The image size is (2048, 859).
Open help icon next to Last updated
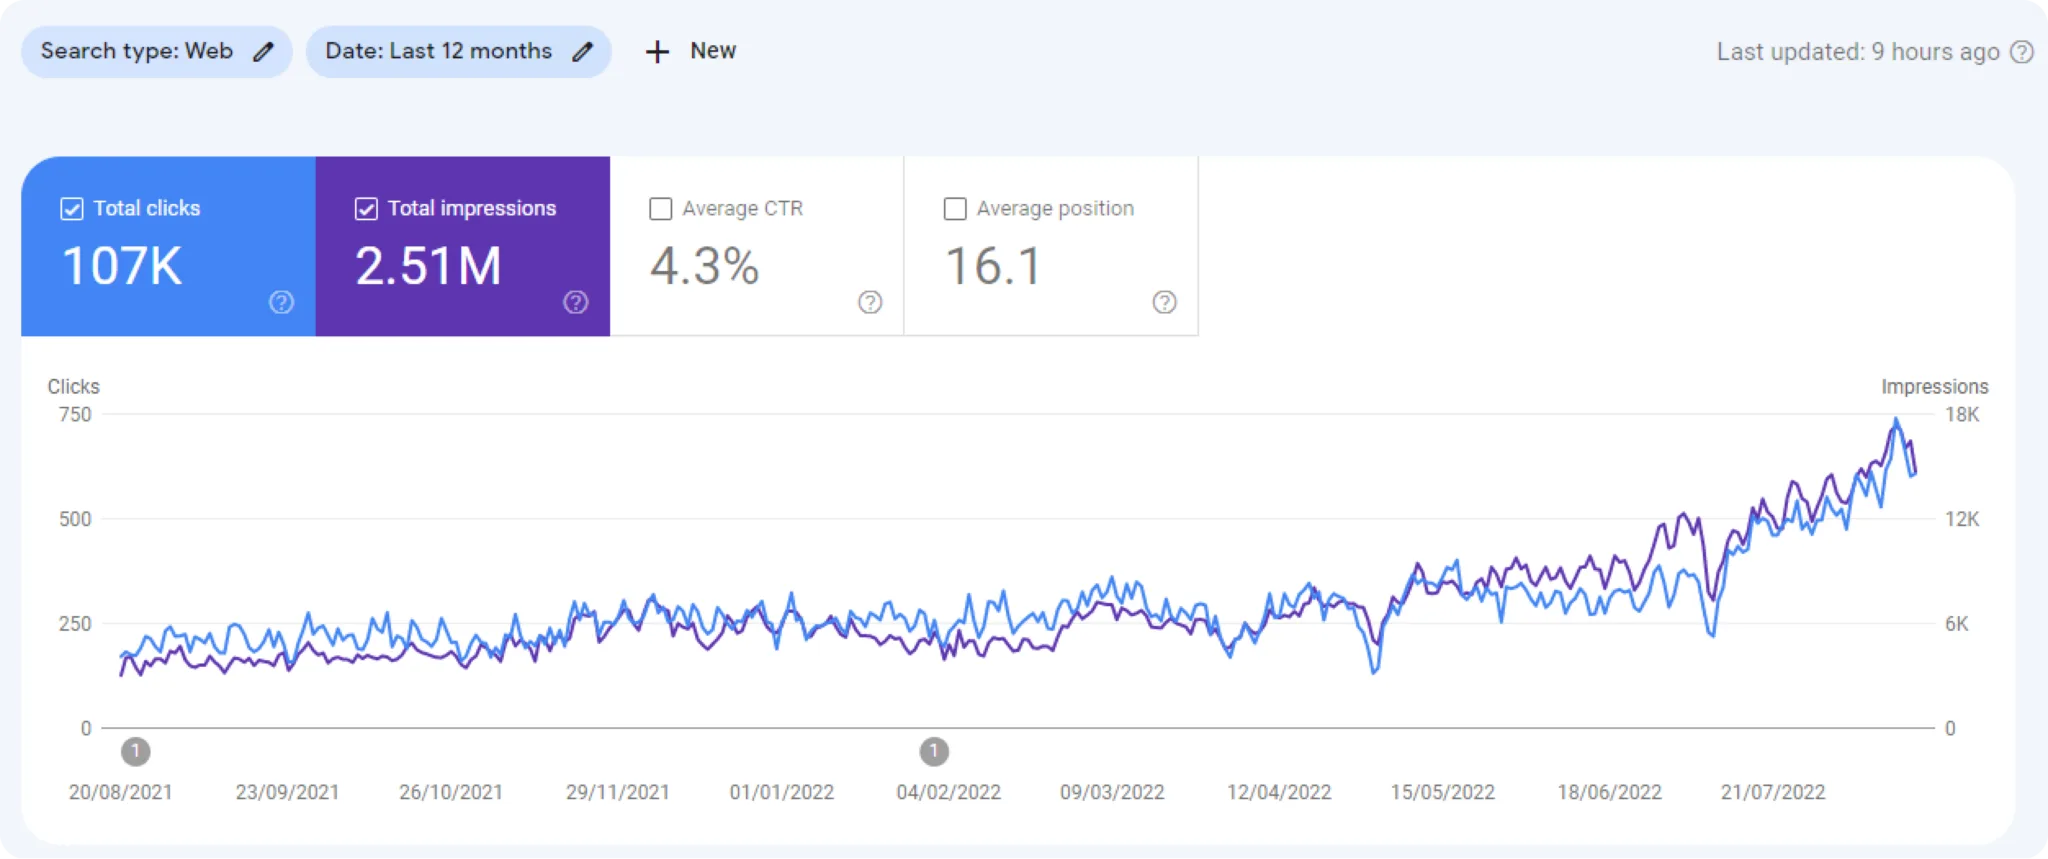click(x=2021, y=52)
